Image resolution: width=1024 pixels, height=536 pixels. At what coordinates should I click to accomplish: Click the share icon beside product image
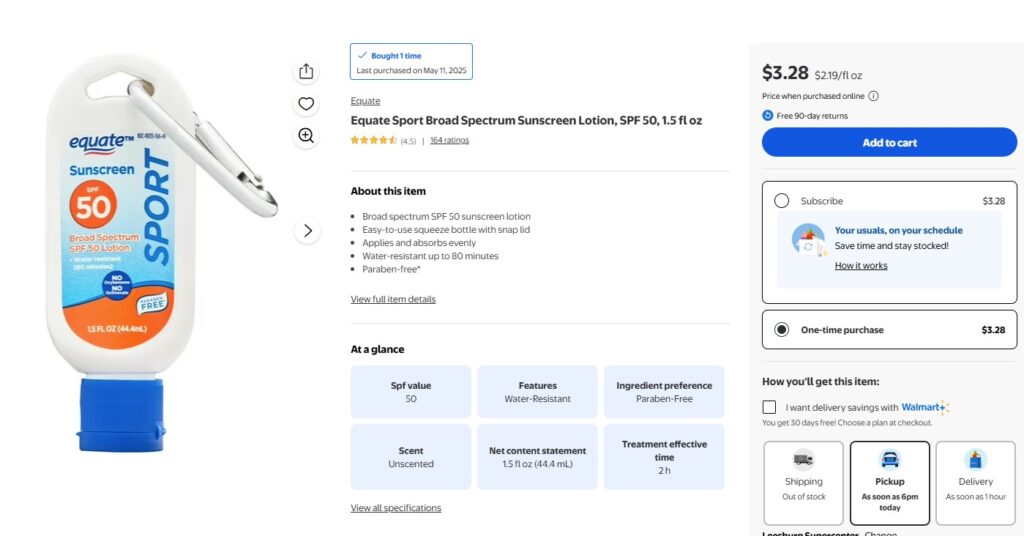click(306, 71)
